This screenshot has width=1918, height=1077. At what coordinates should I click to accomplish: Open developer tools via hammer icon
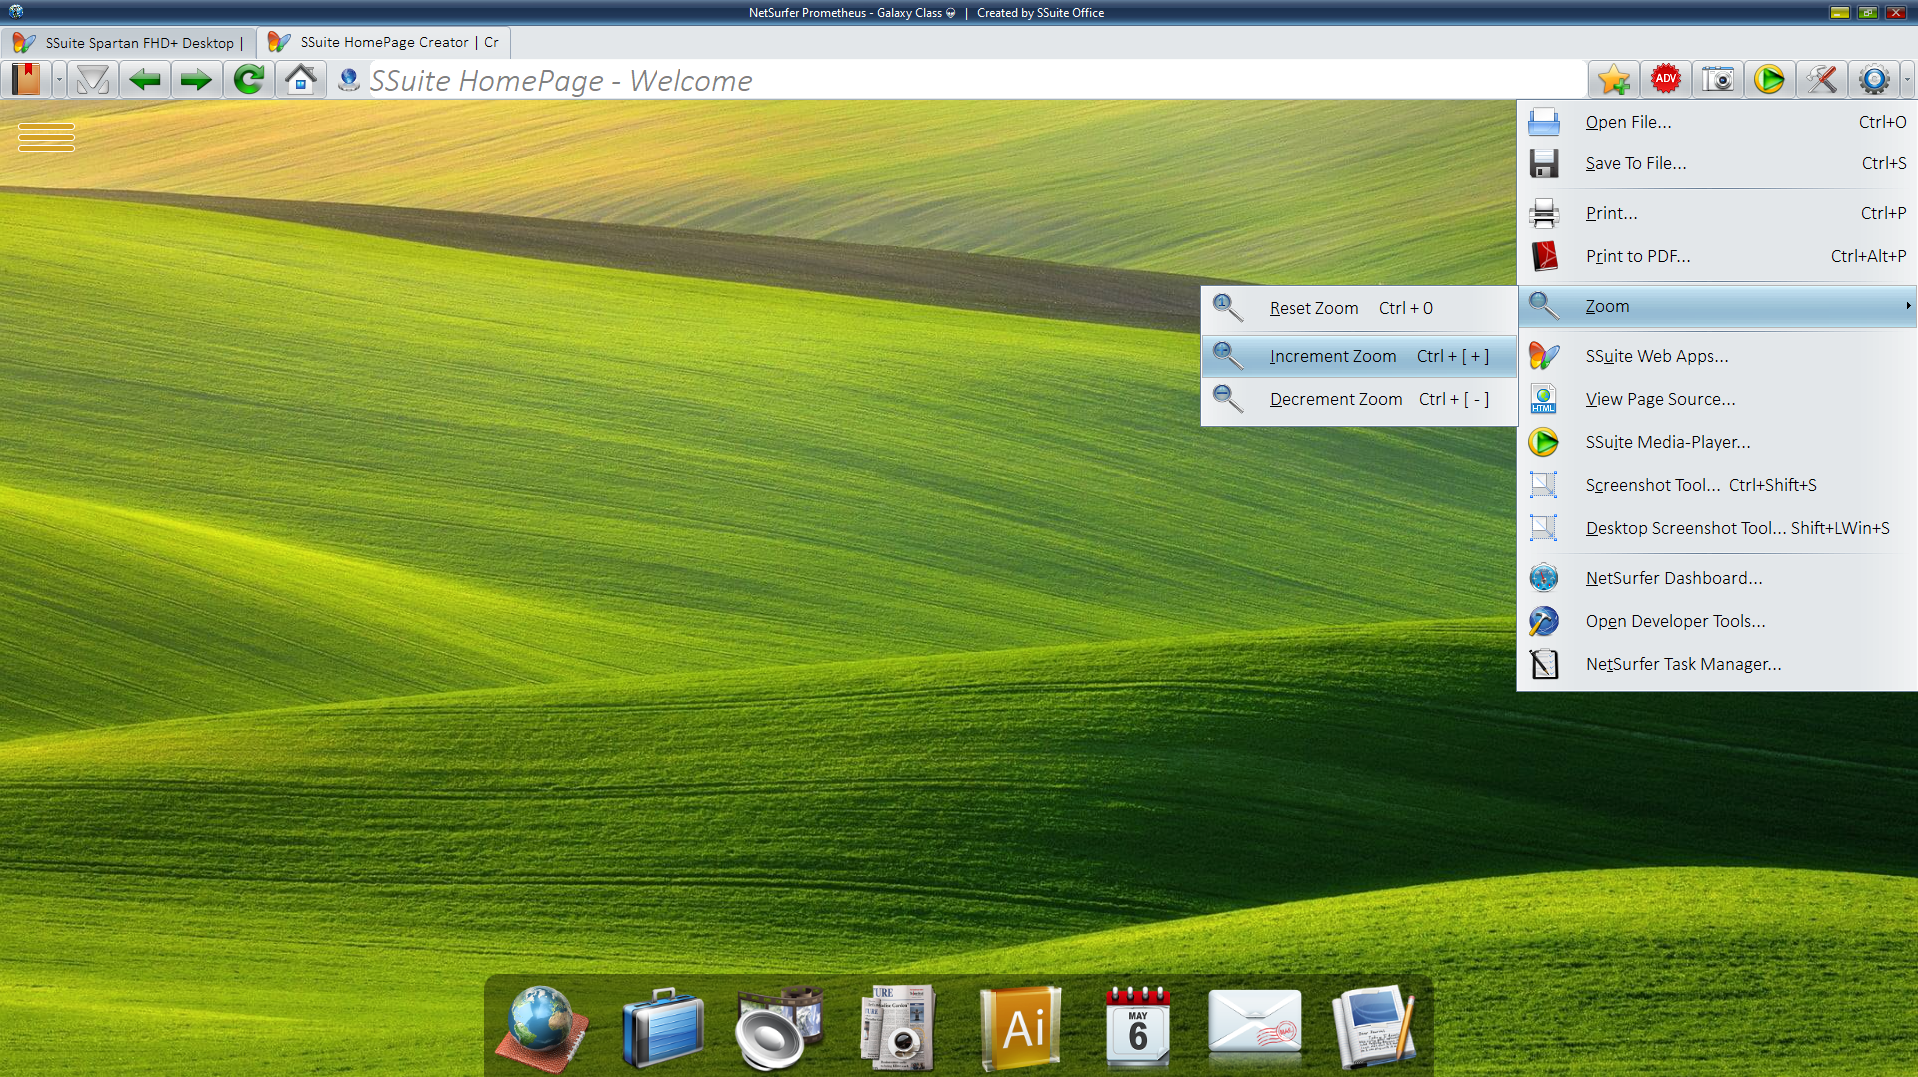(x=1821, y=79)
